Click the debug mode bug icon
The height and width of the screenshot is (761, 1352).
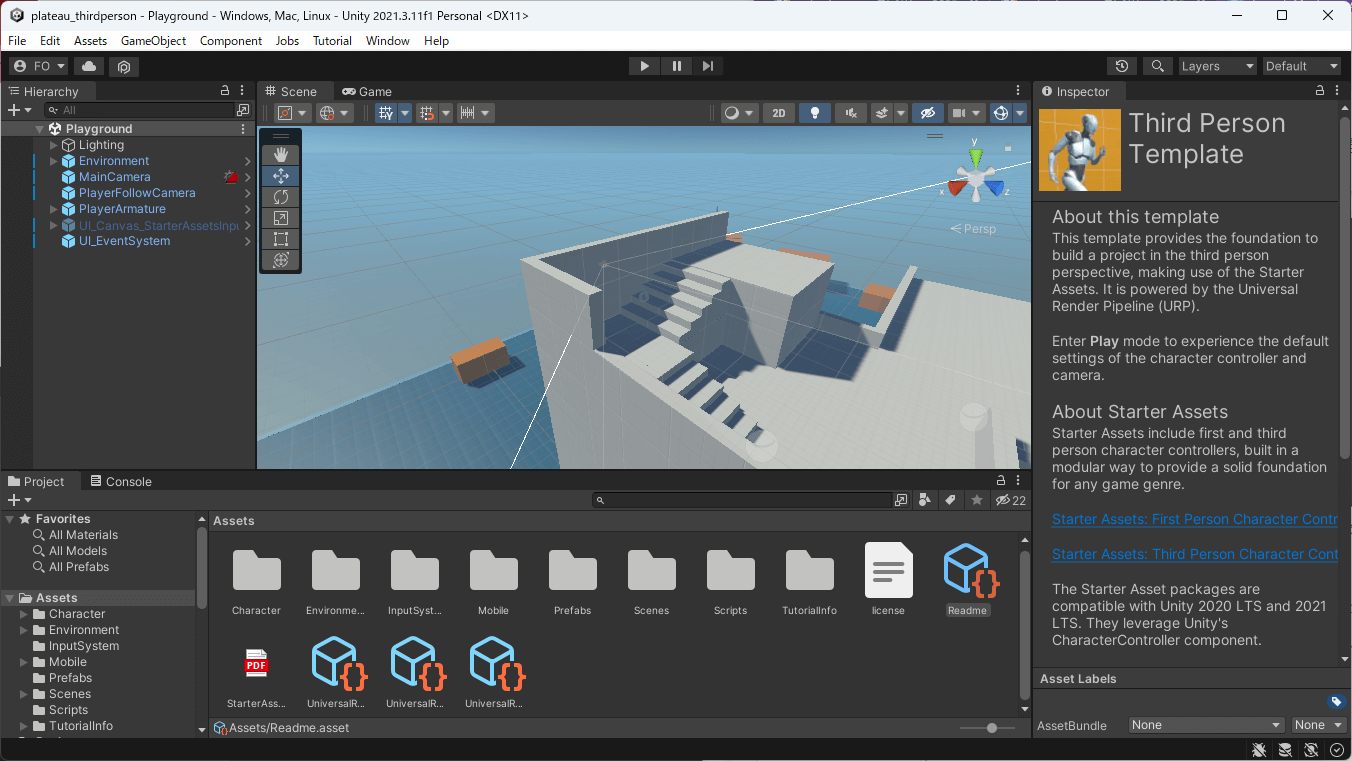tap(1260, 750)
